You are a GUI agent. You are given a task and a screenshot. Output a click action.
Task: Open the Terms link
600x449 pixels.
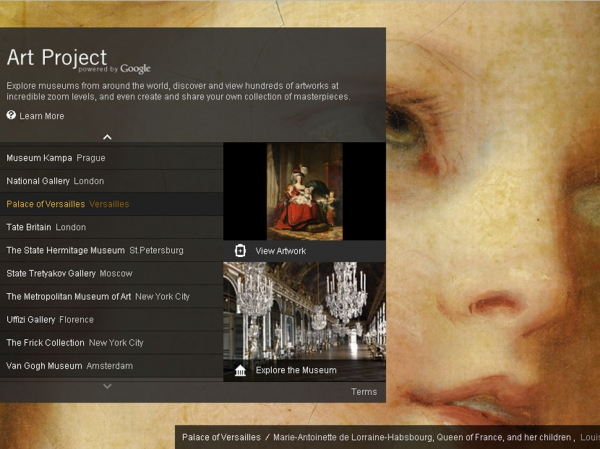(364, 392)
